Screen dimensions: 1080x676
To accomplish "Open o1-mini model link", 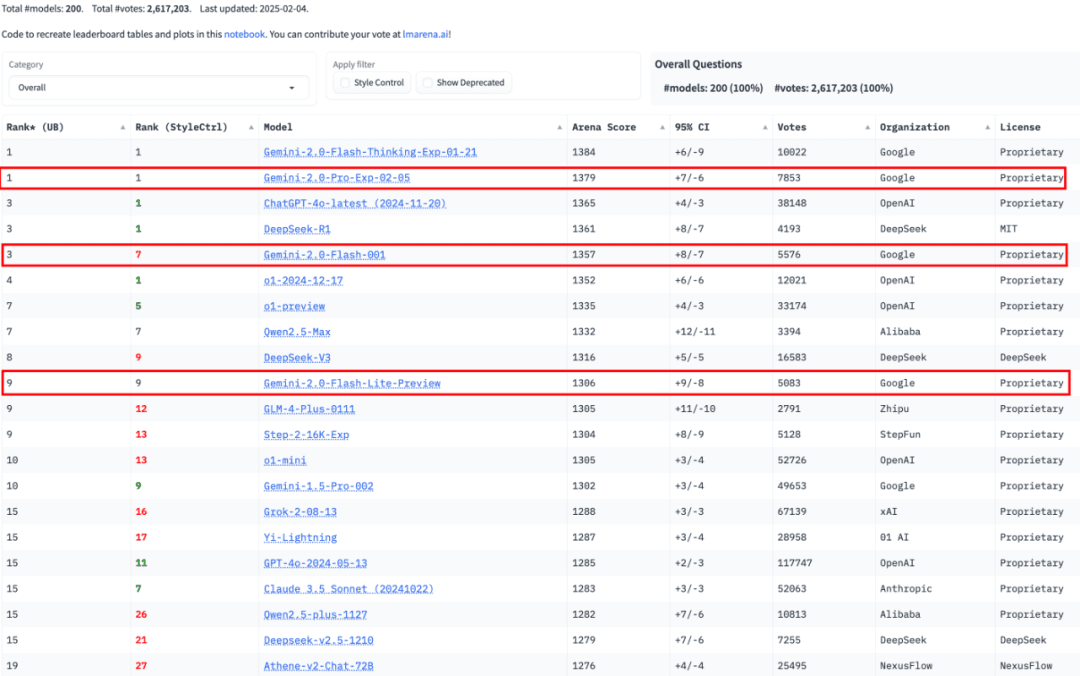I will pos(285,460).
